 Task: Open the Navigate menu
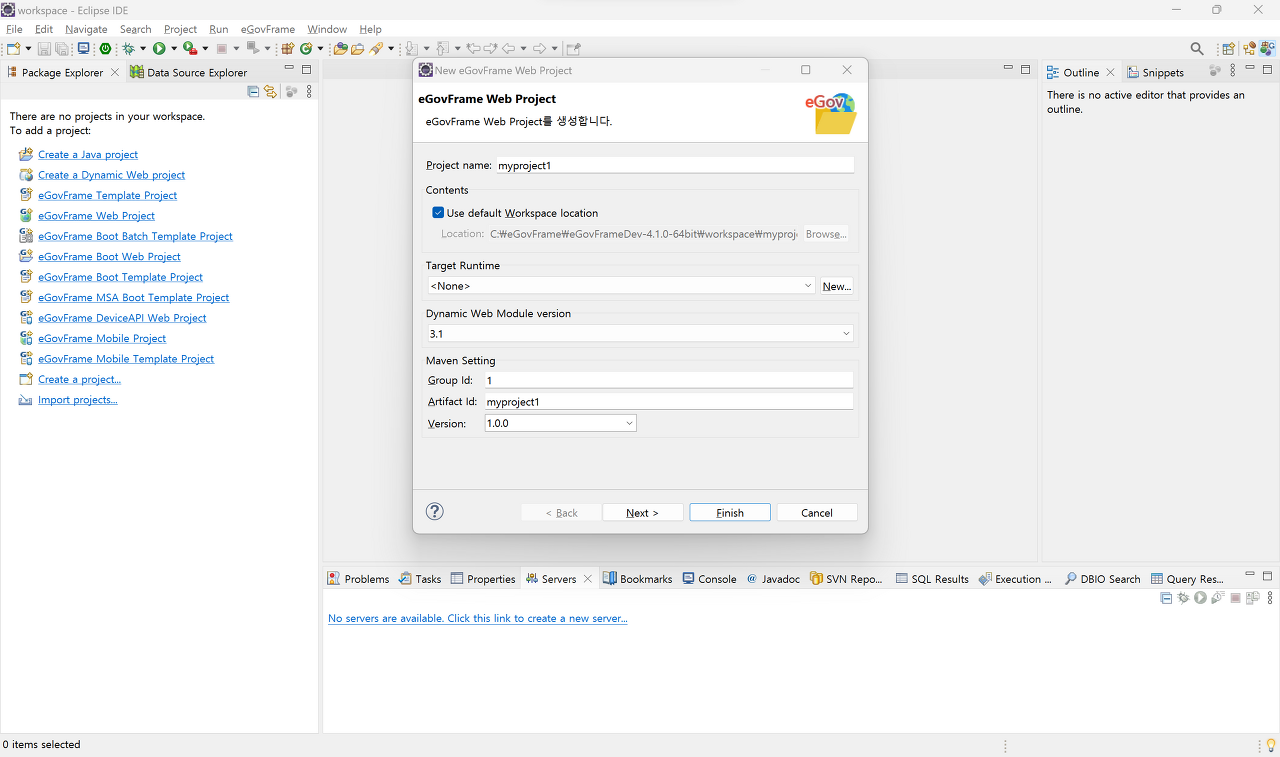[86, 29]
